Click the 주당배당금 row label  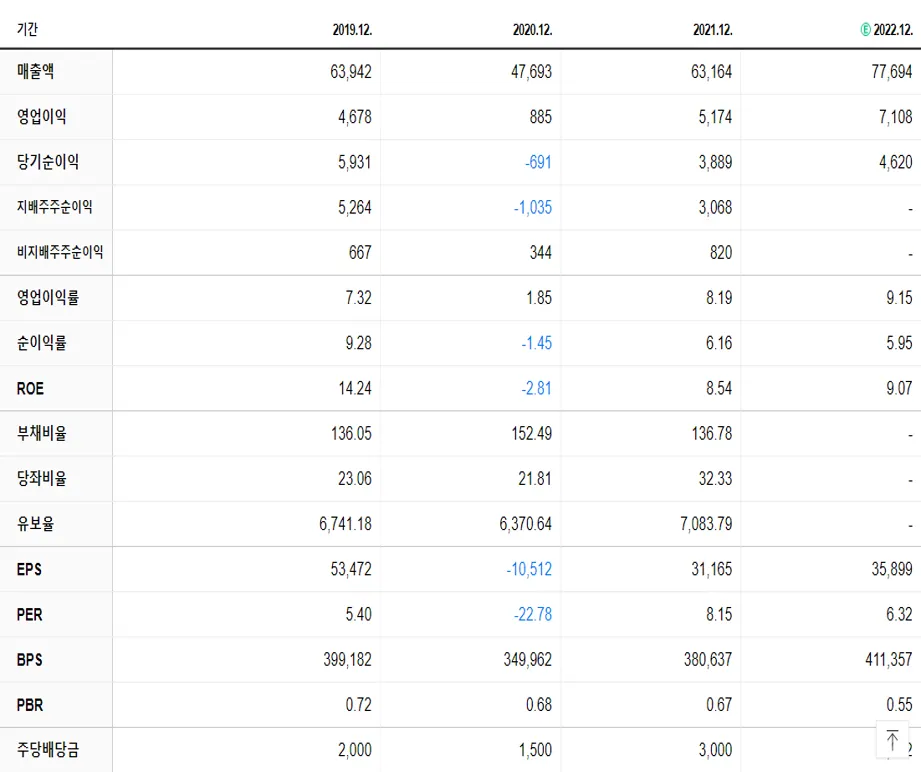tap(48, 750)
